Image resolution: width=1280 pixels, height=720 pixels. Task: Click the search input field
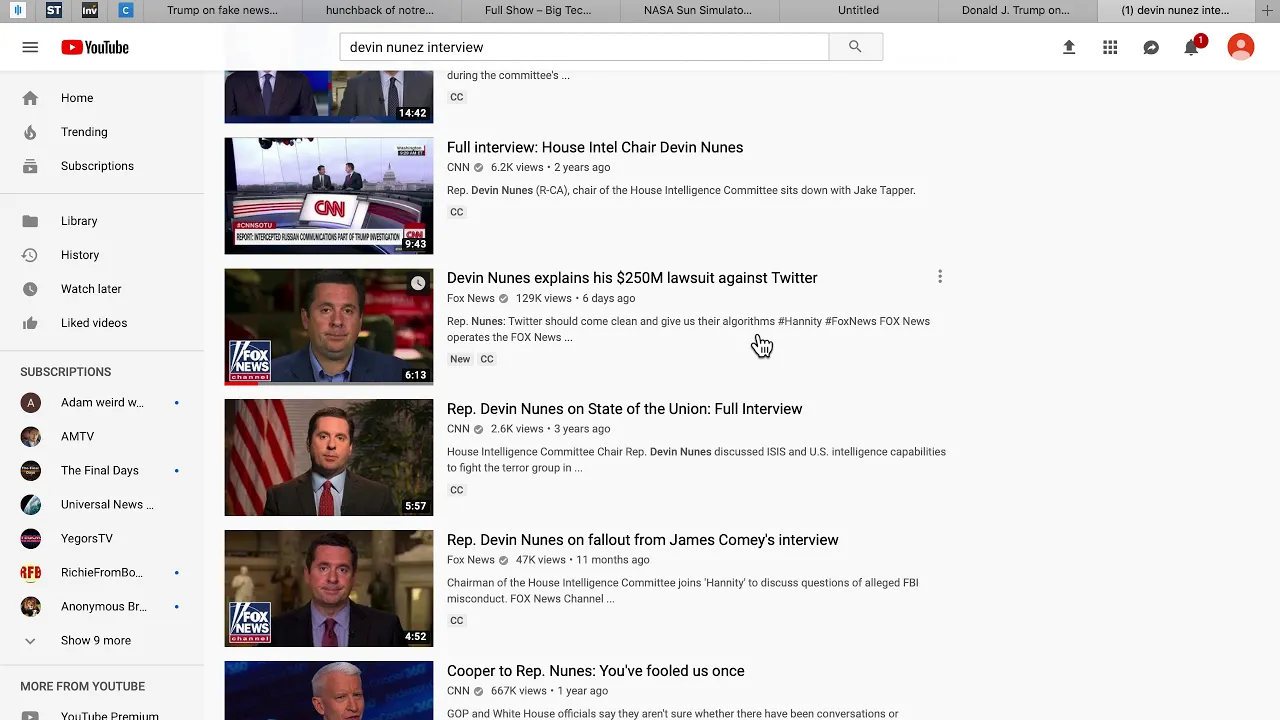click(584, 47)
